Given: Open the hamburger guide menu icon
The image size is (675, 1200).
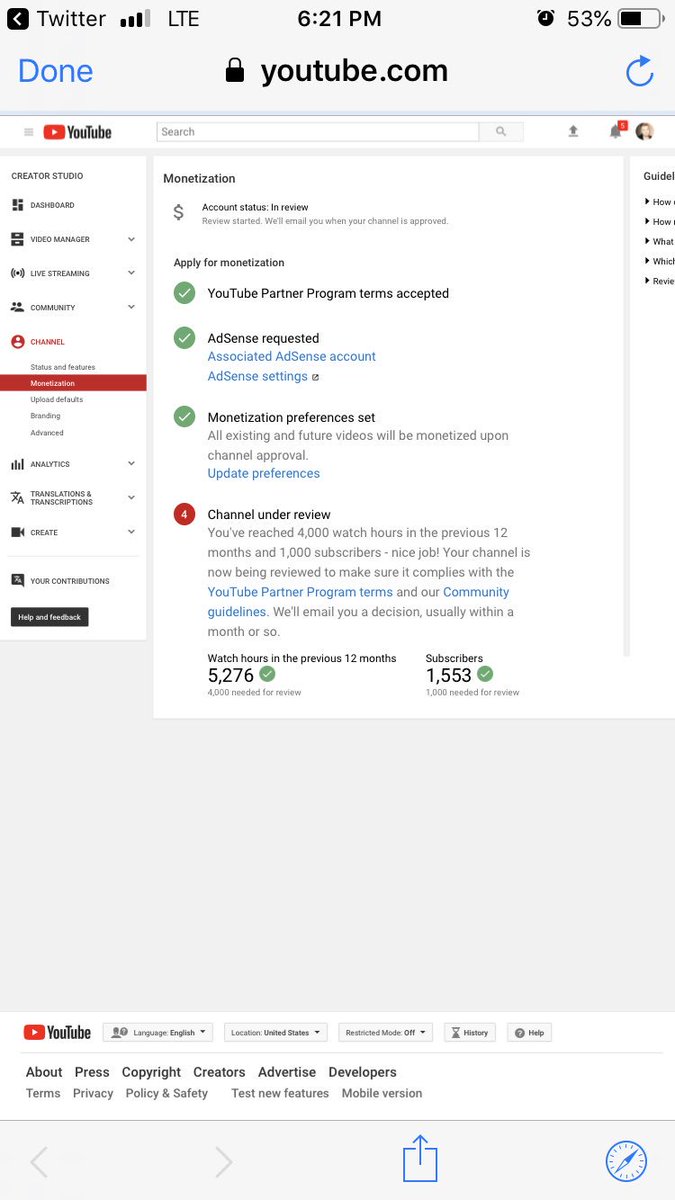Looking at the screenshot, I should pos(29,132).
